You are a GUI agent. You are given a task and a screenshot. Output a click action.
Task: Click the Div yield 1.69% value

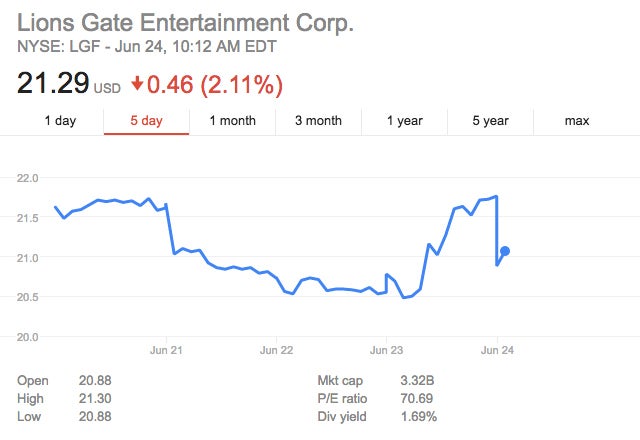417,416
